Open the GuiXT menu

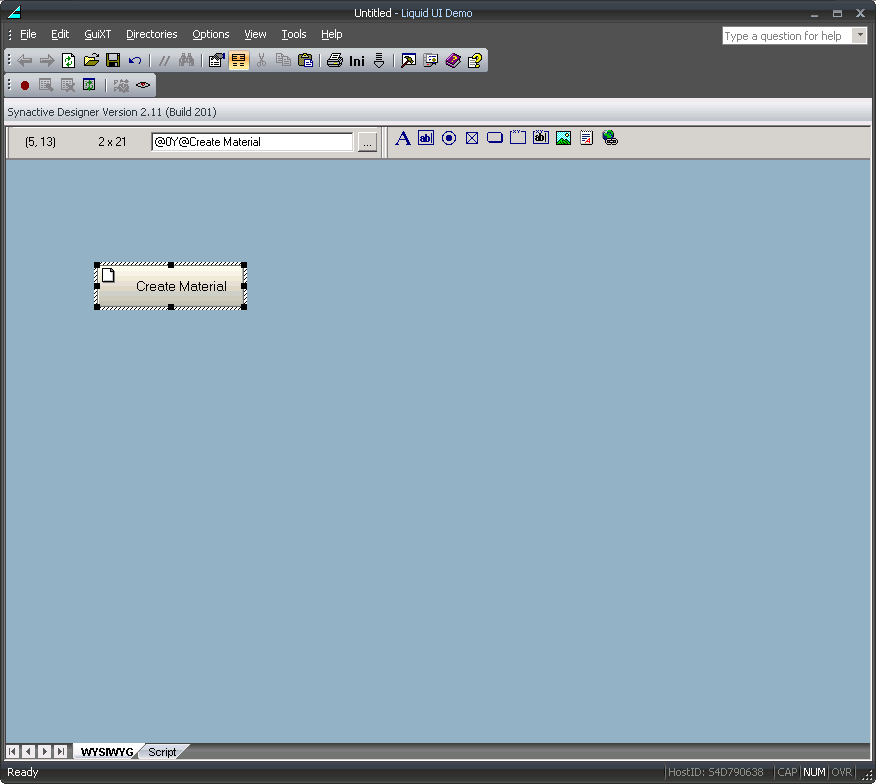point(97,34)
